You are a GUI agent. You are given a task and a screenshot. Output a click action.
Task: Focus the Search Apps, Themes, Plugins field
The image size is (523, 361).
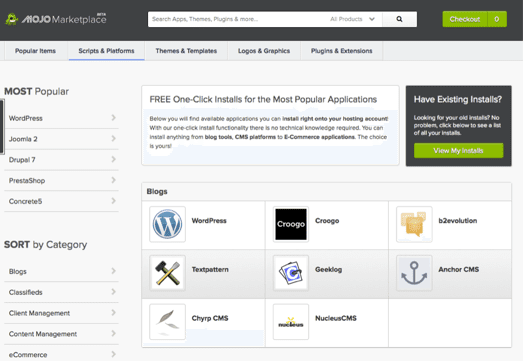click(237, 19)
